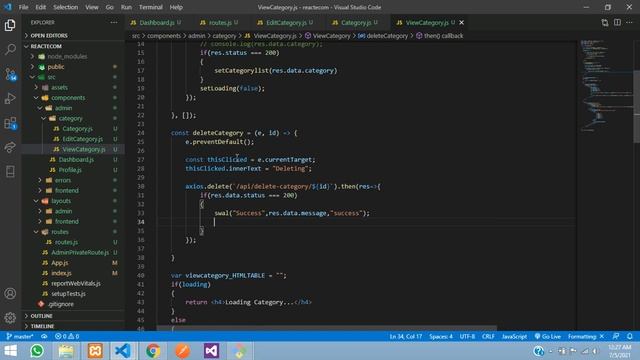Screen dimensions: 640x360
Task: Click the editor horizontal scrollbar
Action: pos(327,328)
